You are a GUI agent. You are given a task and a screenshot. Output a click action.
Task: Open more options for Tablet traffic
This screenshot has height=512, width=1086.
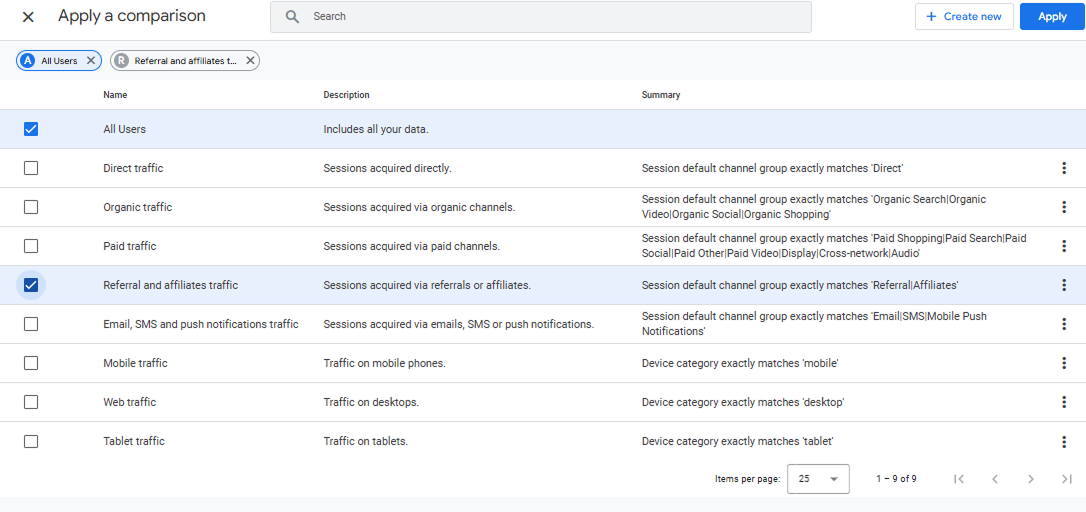[x=1064, y=441]
